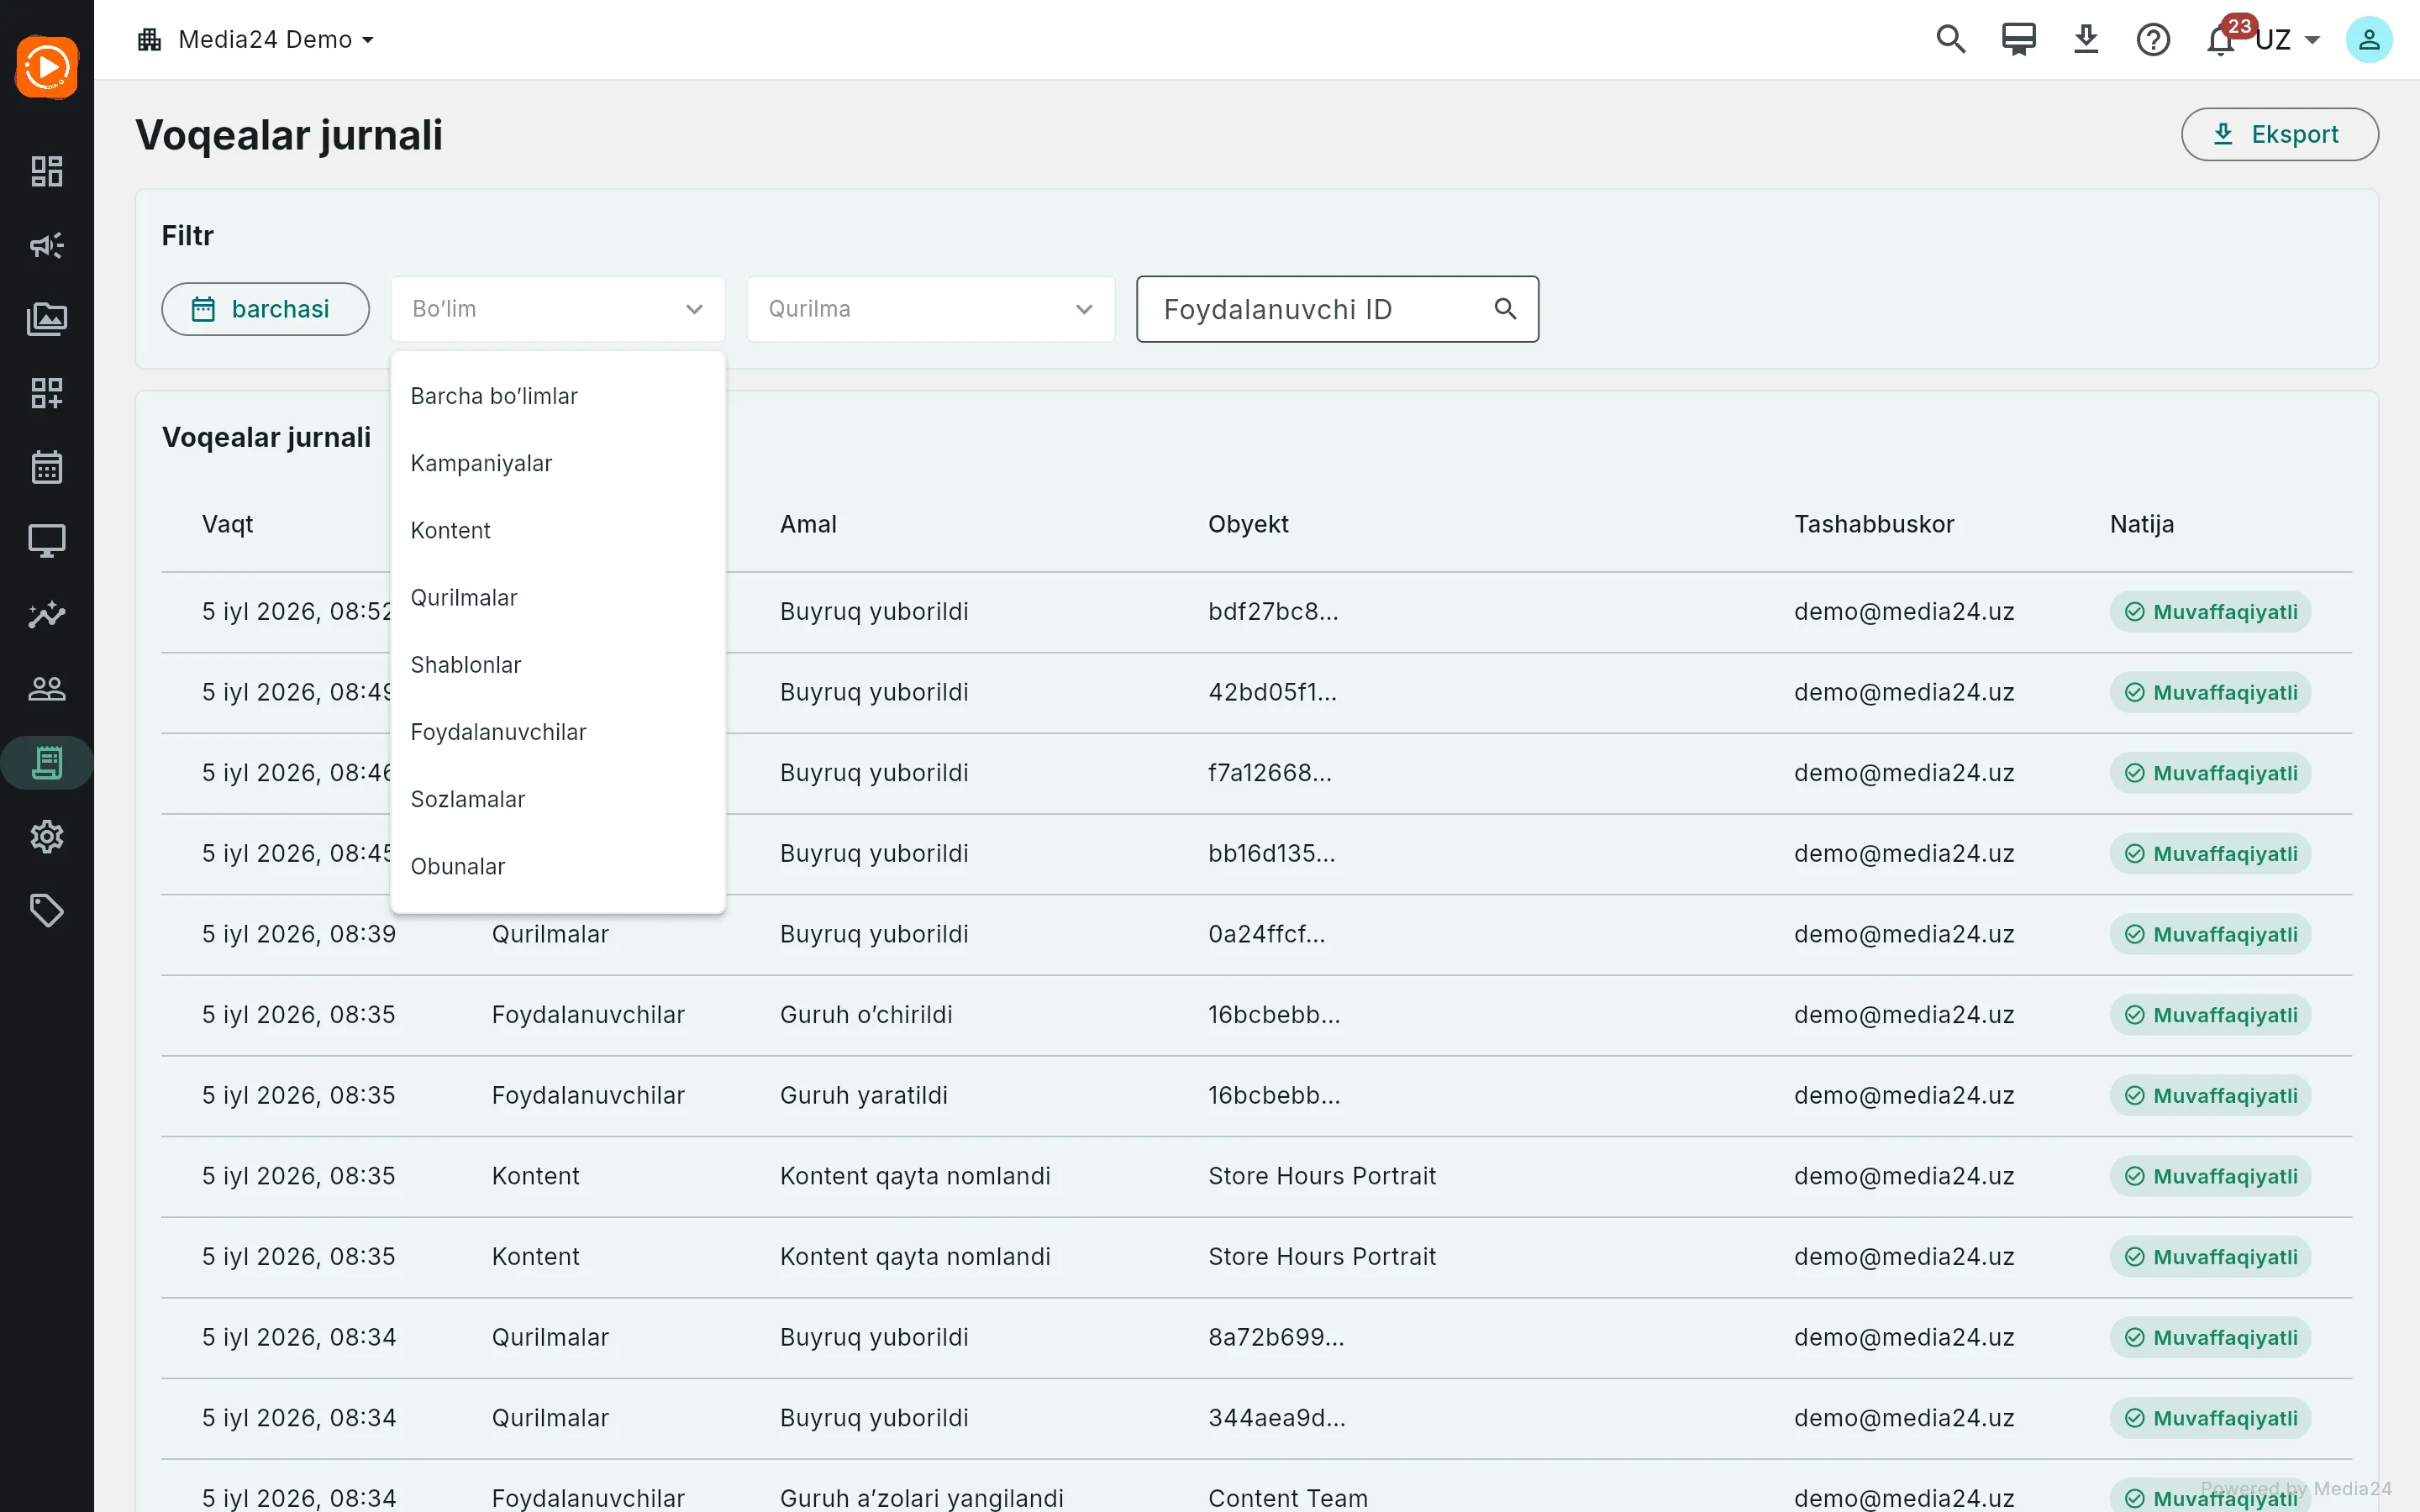
Task: Focus the Foydalanuvchi ID search field
Action: point(1337,309)
